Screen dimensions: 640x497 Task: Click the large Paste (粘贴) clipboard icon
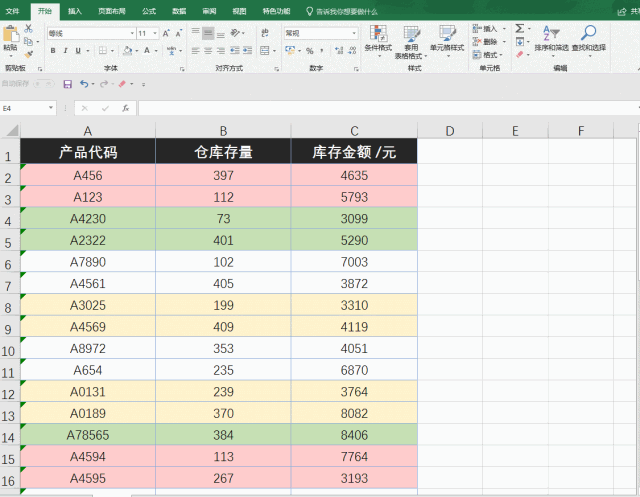pyautogui.click(x=11, y=34)
